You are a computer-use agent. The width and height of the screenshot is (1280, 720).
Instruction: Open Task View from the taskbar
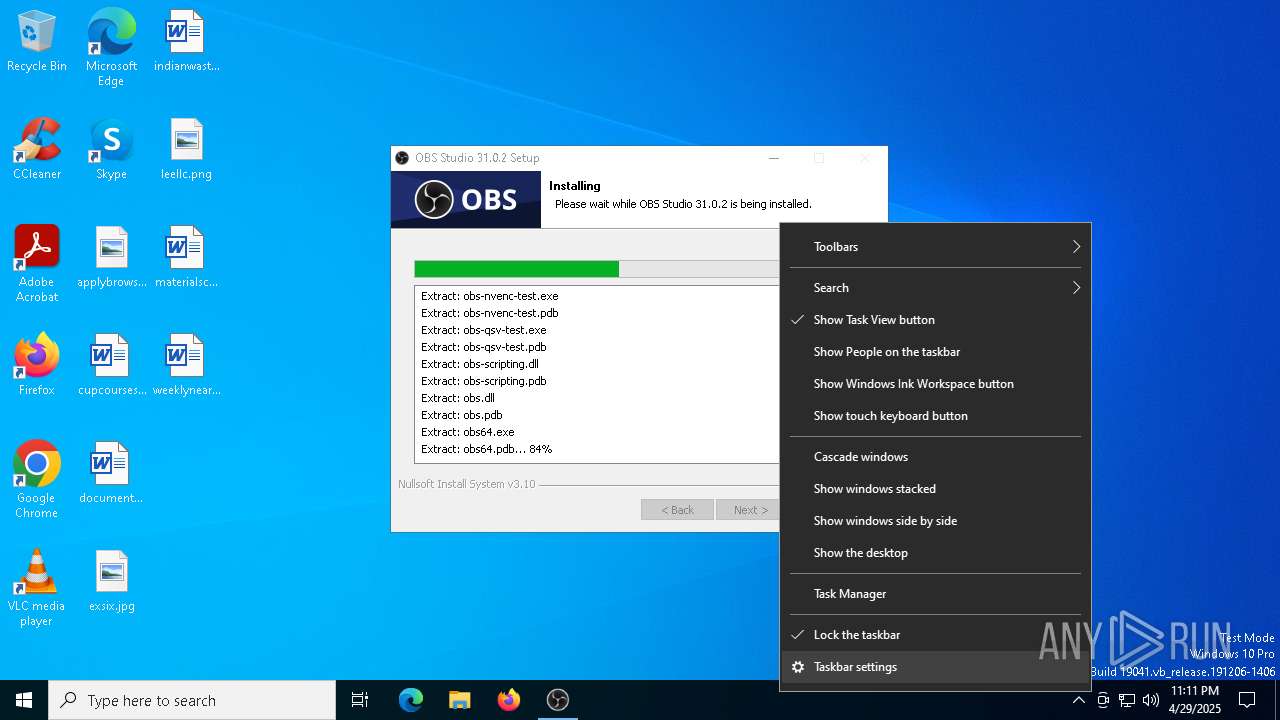(360, 700)
